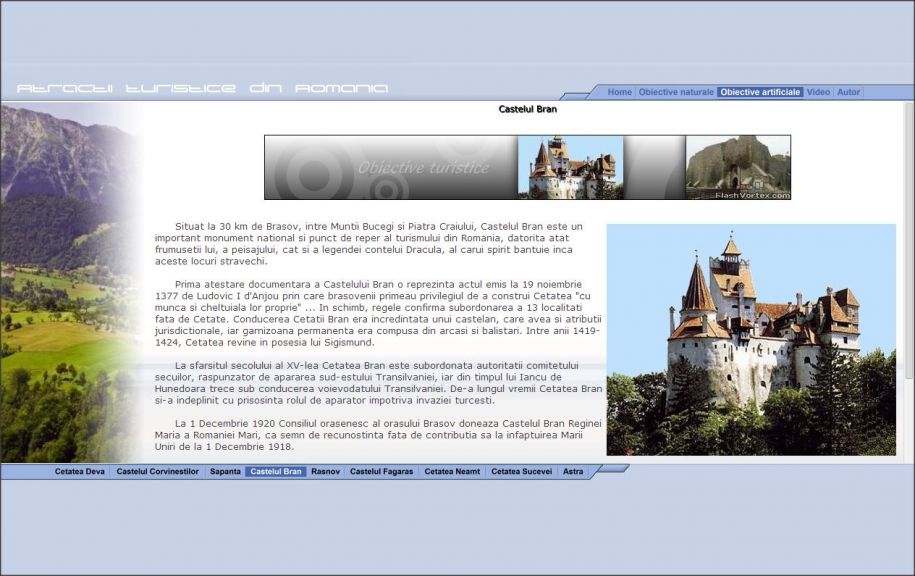The width and height of the screenshot is (915, 576).
Task: Open Cetatea Deva page
Action: [79, 471]
